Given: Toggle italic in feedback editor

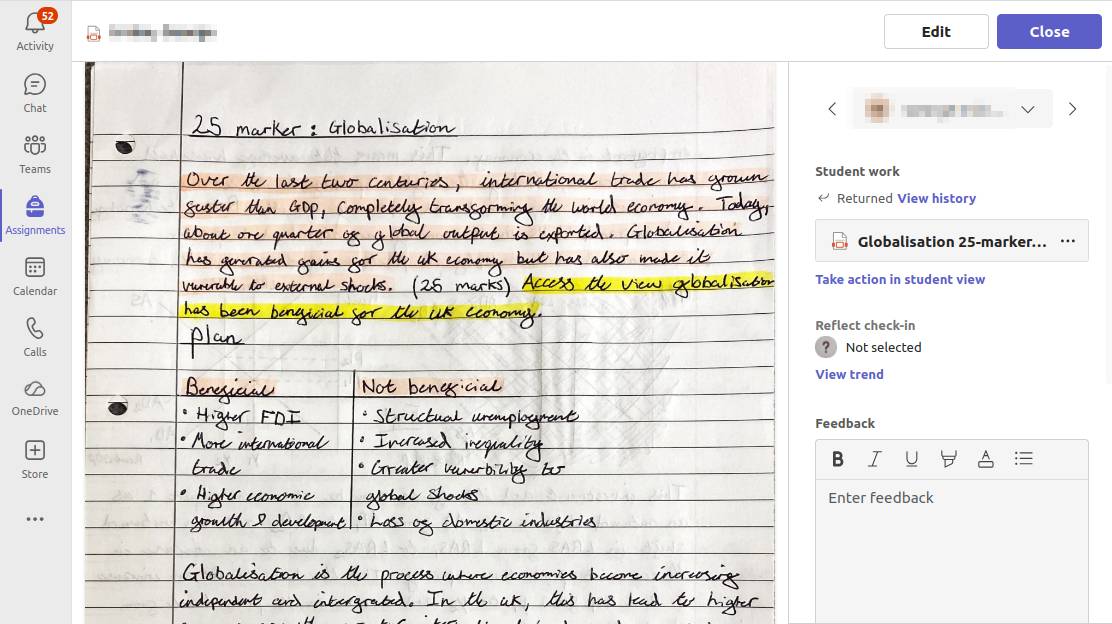Looking at the screenshot, I should [874, 459].
